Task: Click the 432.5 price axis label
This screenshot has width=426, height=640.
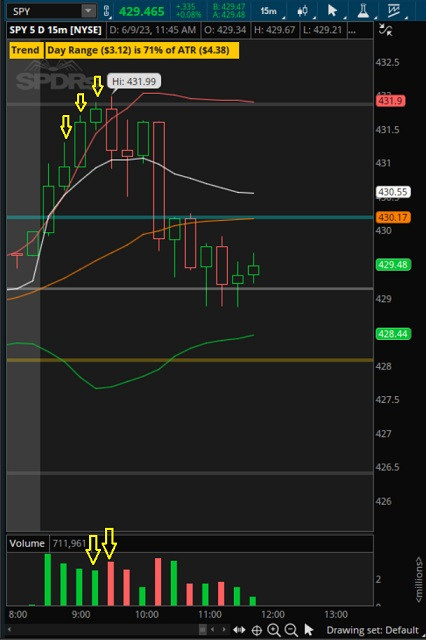Action: click(x=387, y=62)
